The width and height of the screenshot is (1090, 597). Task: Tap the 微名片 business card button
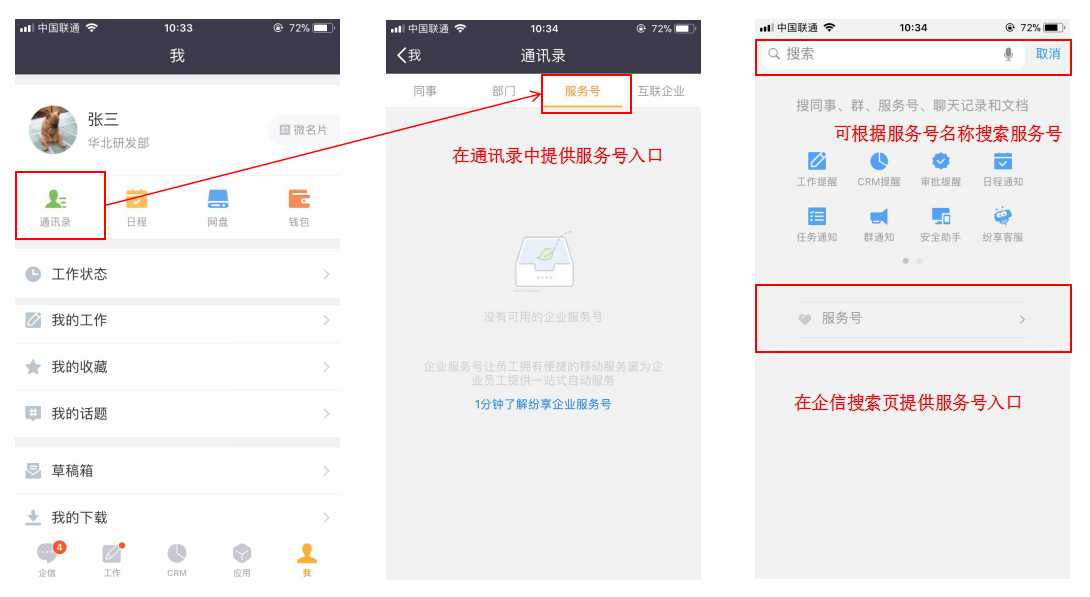click(x=304, y=130)
